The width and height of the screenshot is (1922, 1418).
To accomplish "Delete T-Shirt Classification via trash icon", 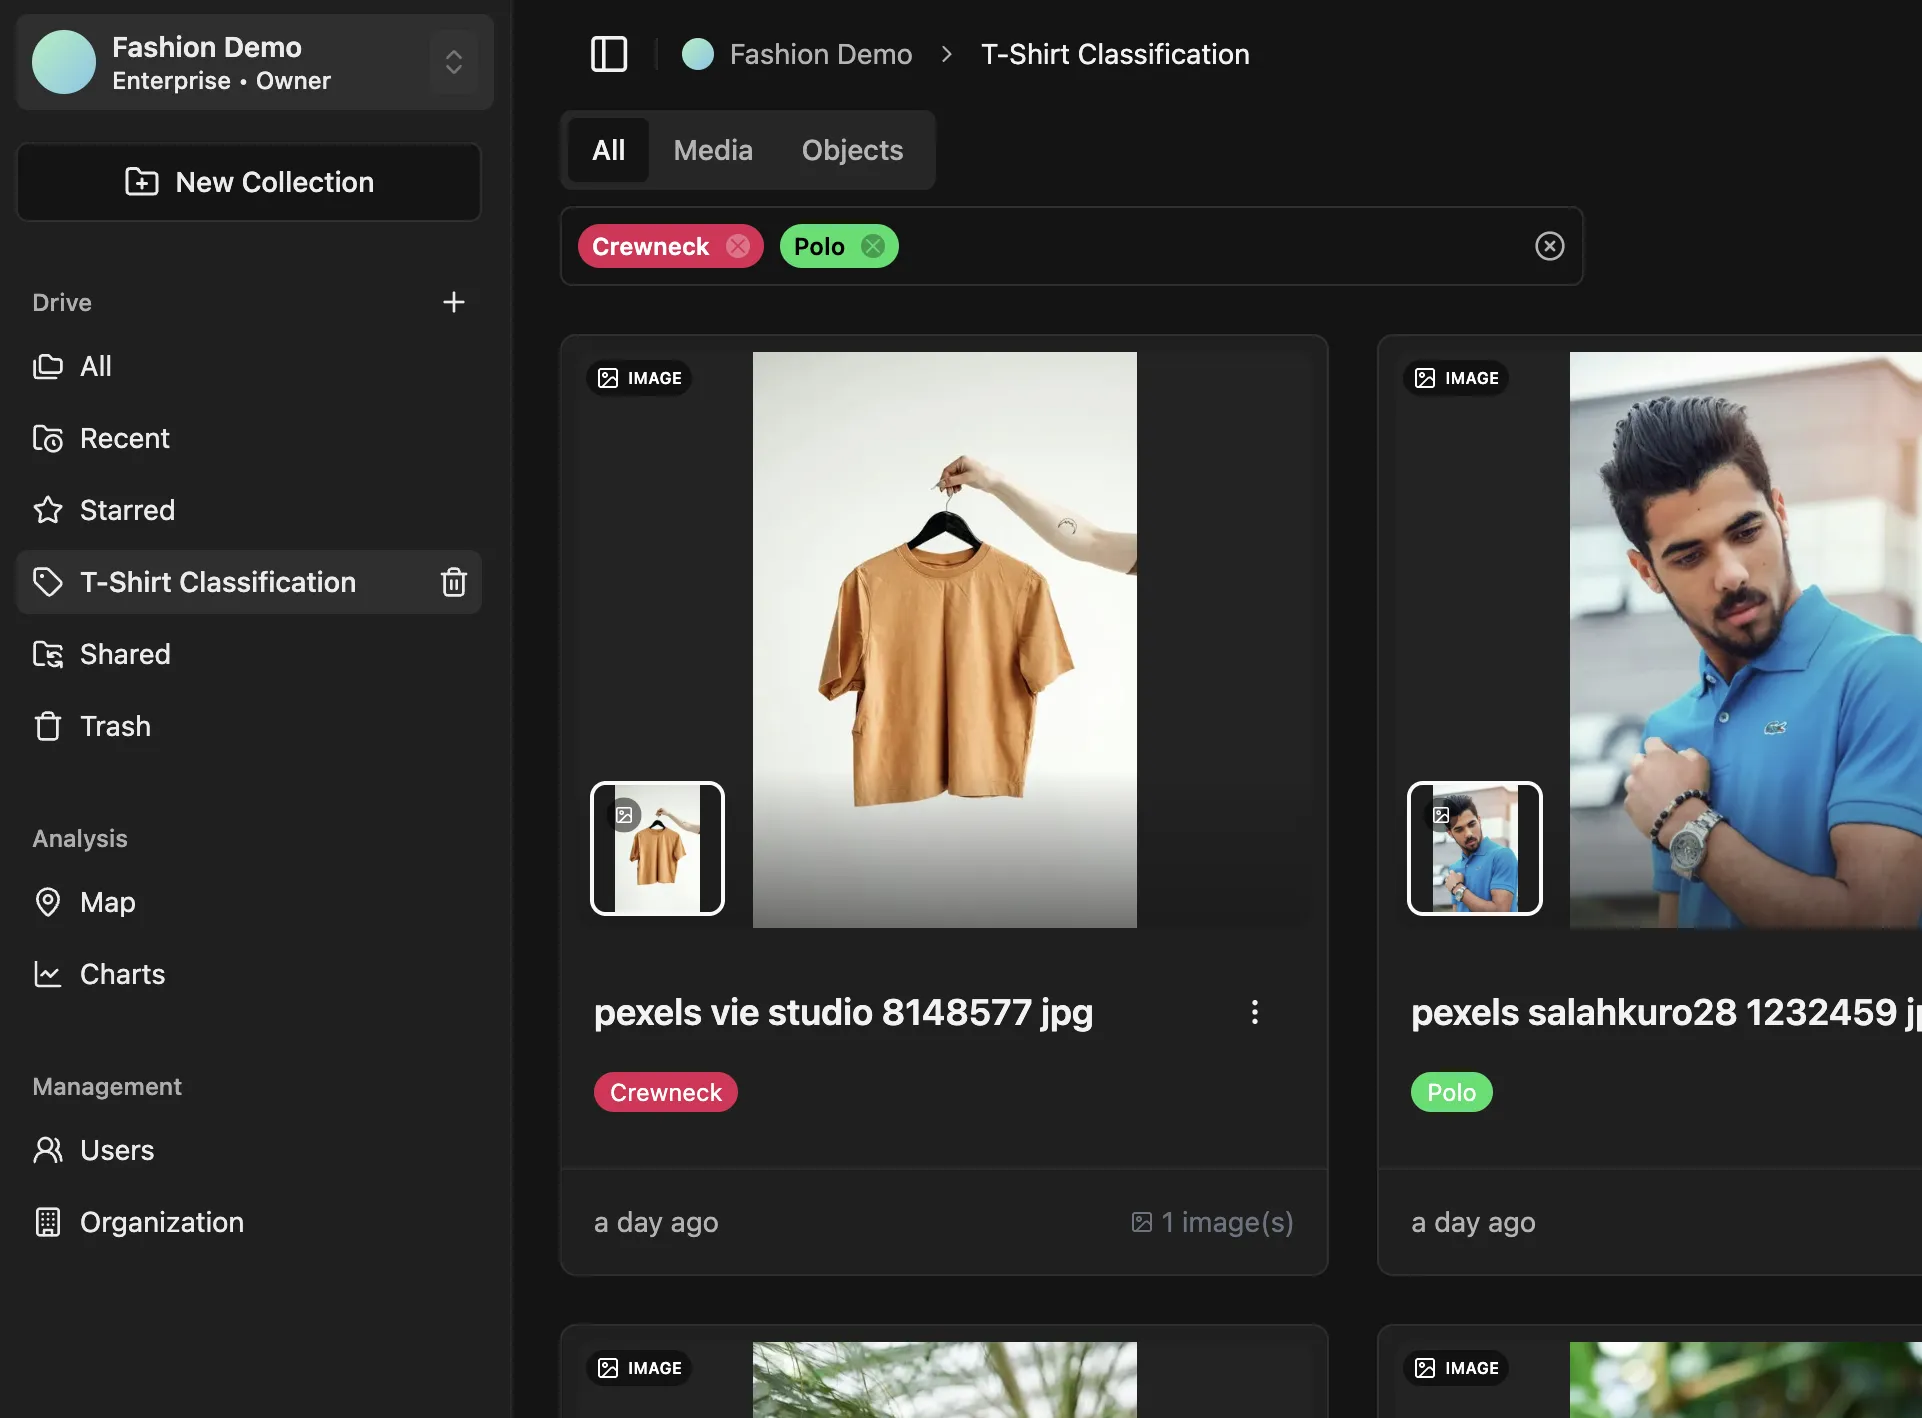I will [x=454, y=582].
